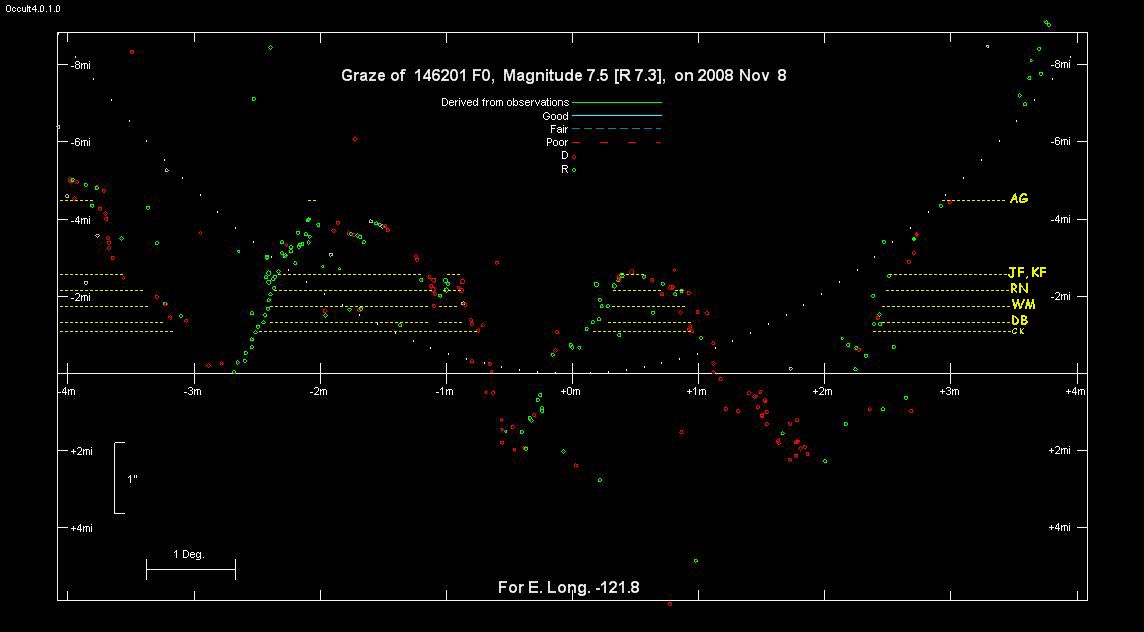Image resolution: width=1144 pixels, height=632 pixels.
Task: Click the red dashed 'Poor' line sample
Action: click(617, 143)
